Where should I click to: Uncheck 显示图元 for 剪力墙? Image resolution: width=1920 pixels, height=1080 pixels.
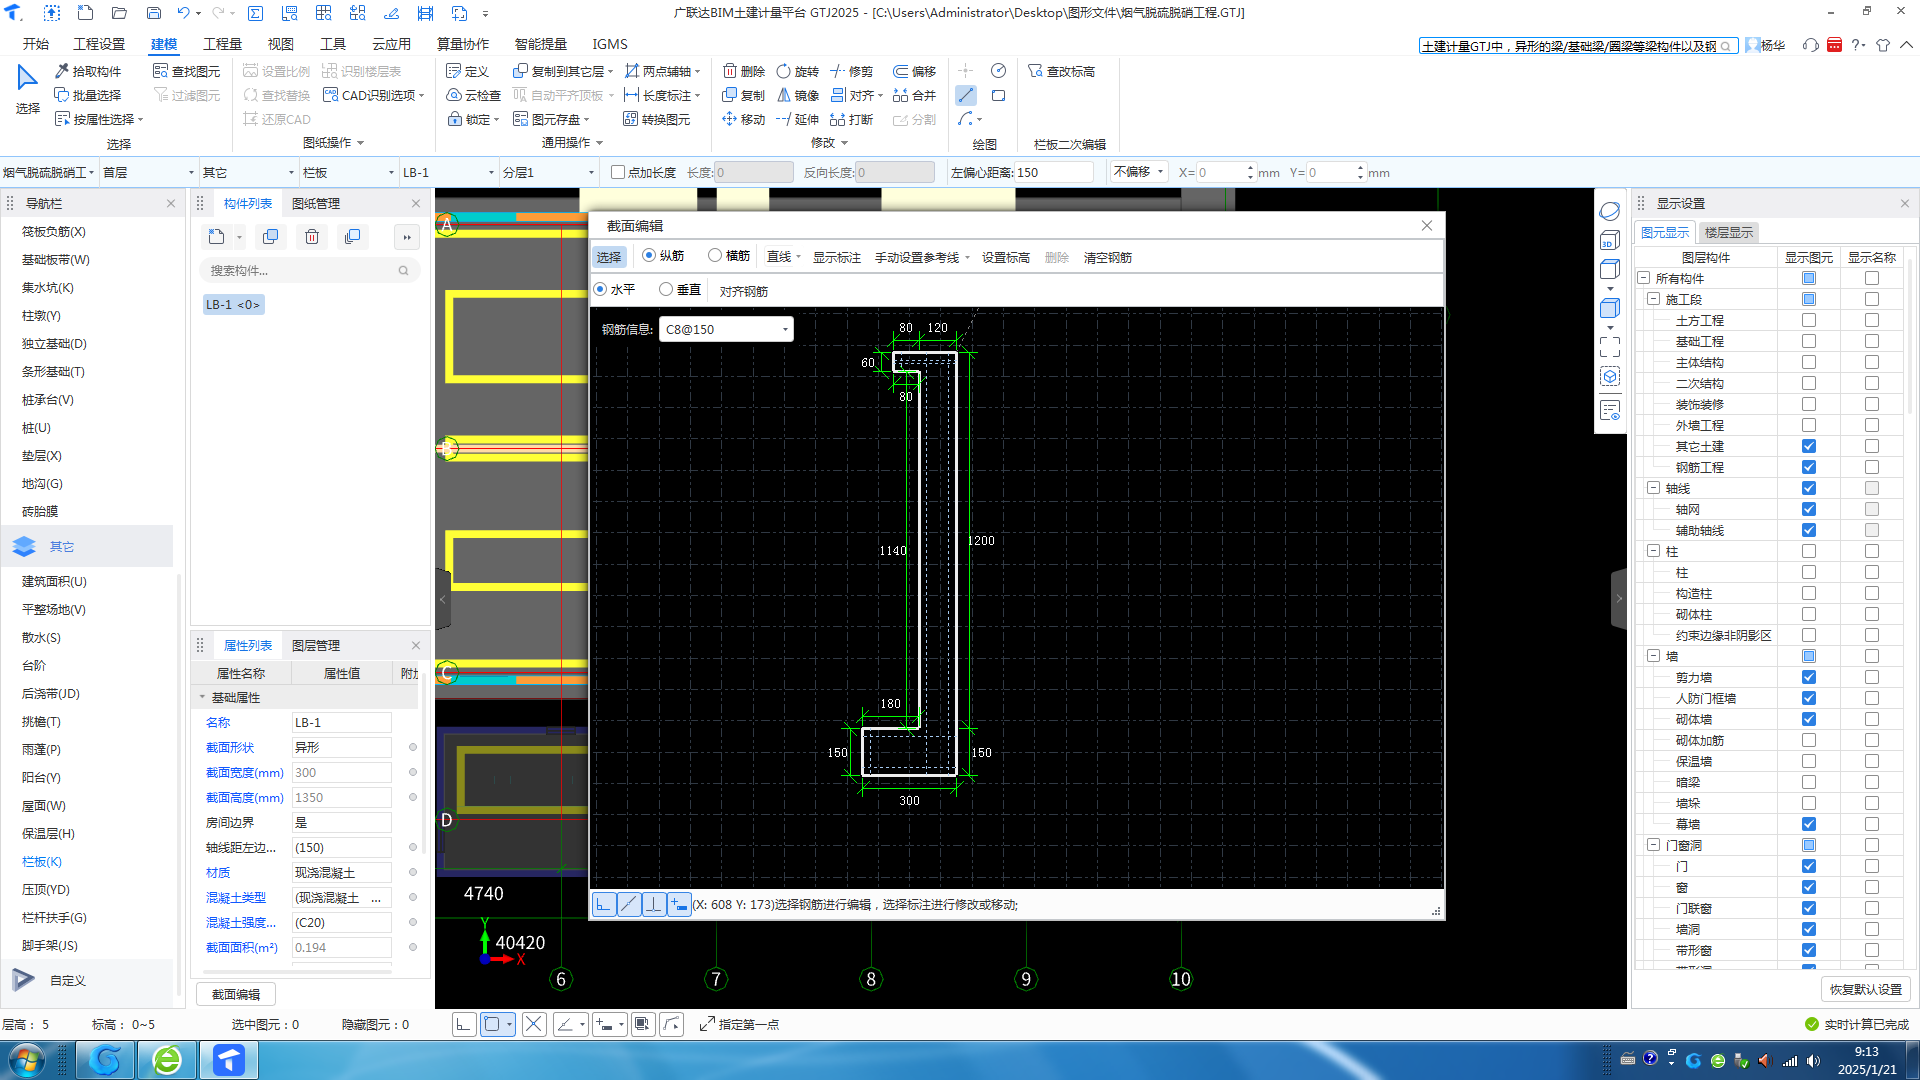pos(1809,677)
